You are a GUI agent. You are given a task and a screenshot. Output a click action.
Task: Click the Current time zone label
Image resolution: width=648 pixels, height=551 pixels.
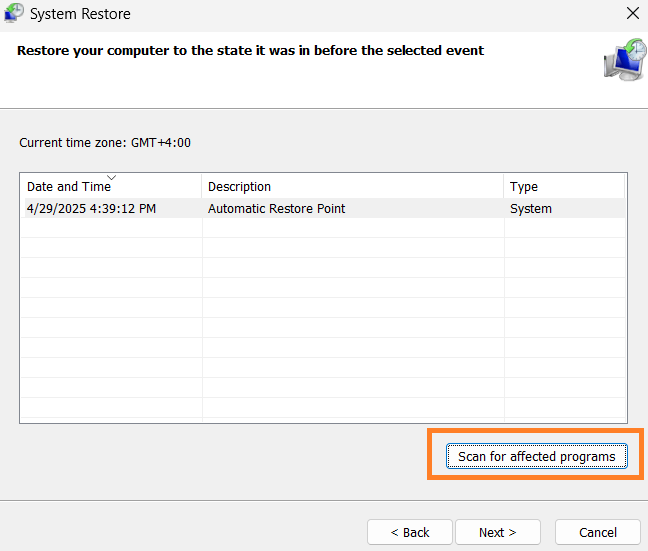(x=105, y=143)
